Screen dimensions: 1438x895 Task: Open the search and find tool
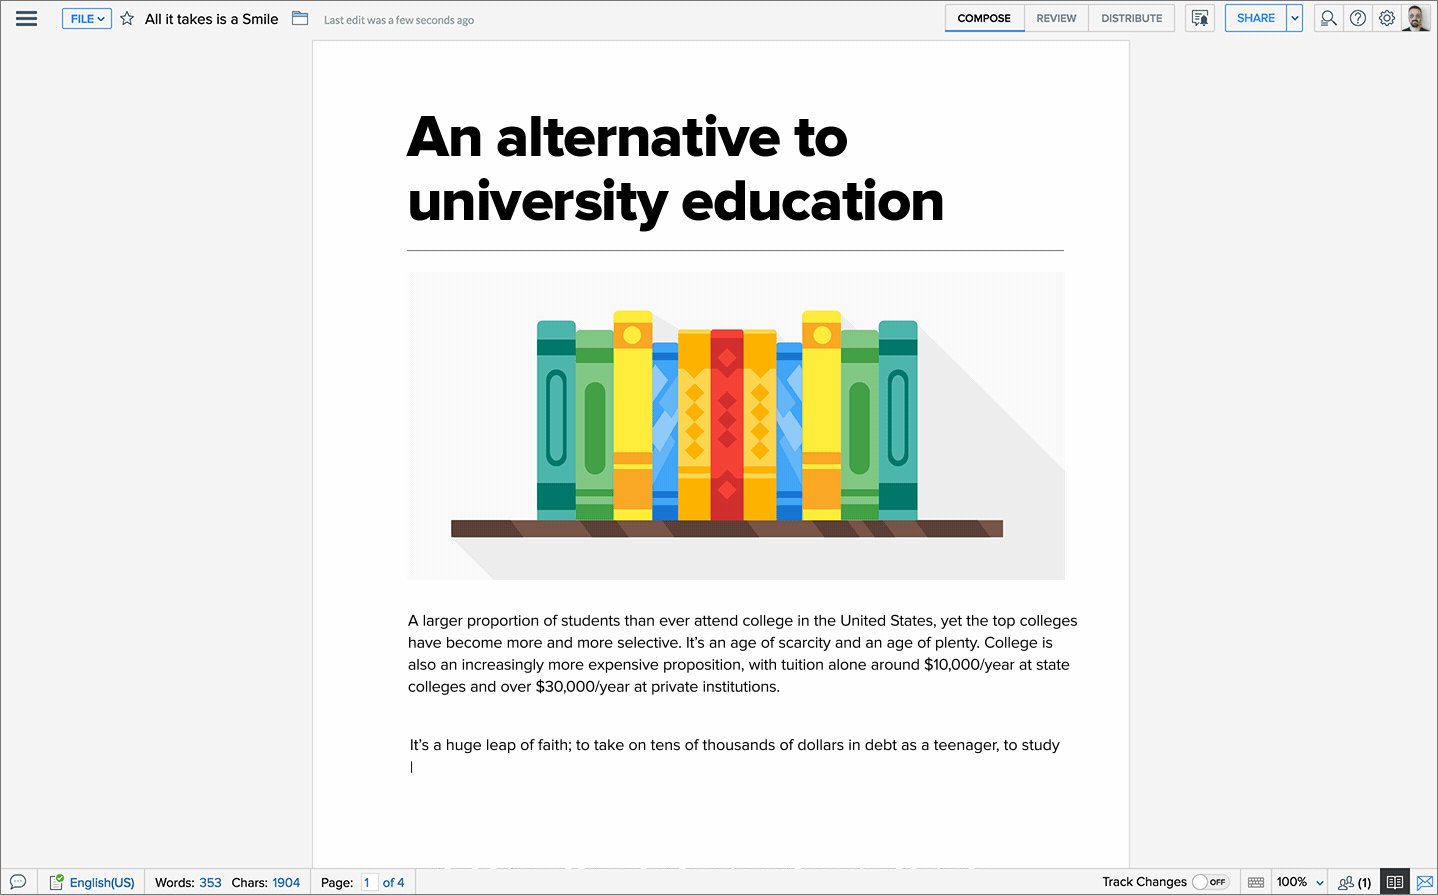point(1328,18)
